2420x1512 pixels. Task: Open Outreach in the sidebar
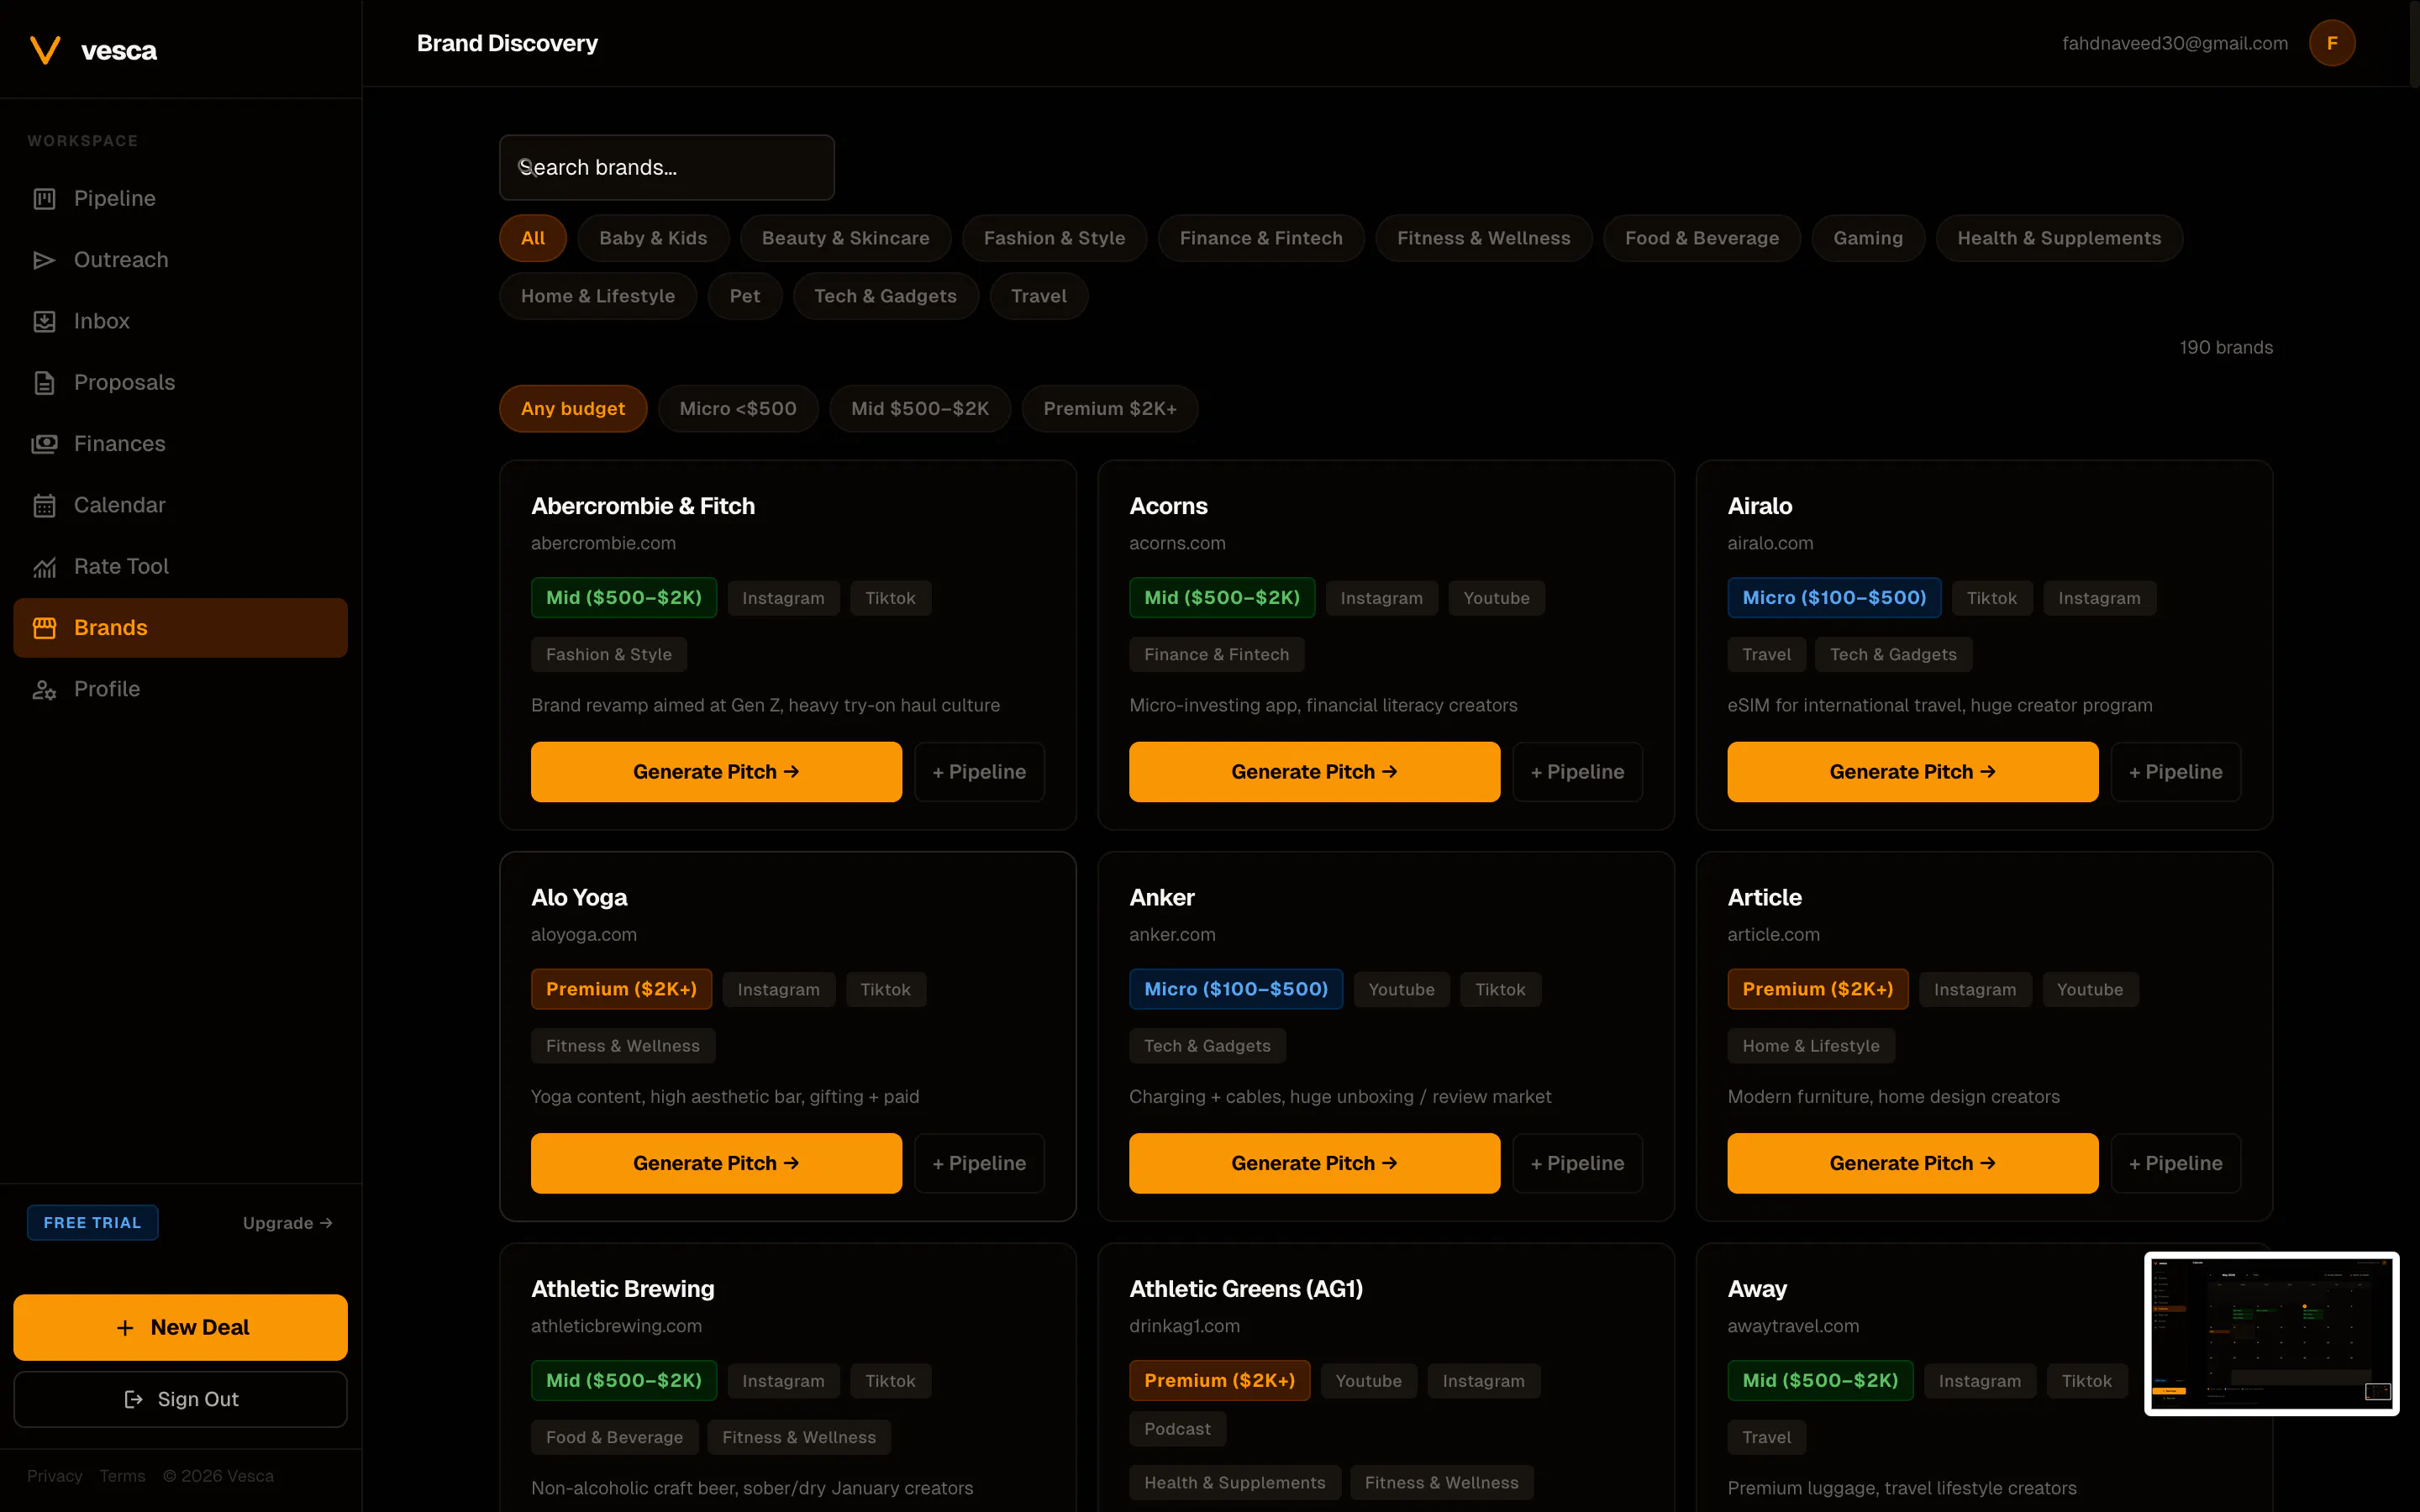[x=180, y=260]
